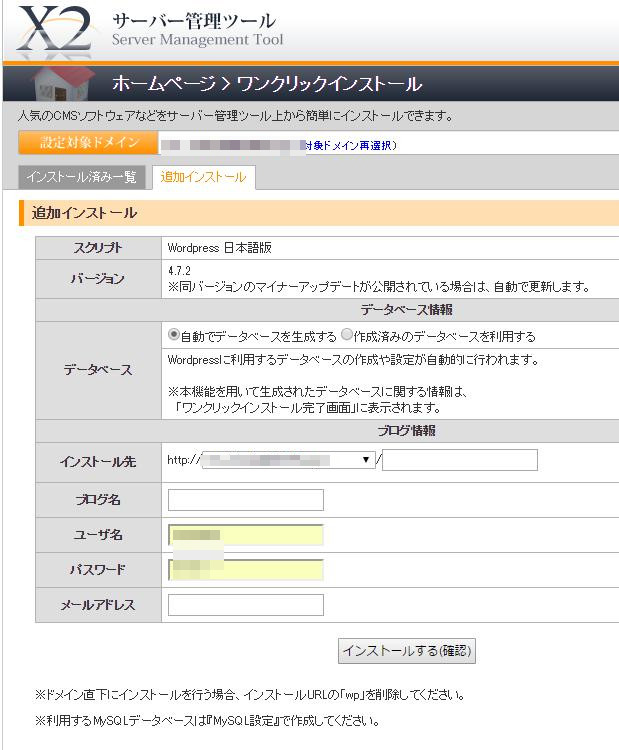Click the 設定対象ドメイン label
The image size is (619, 750).
(x=88, y=143)
